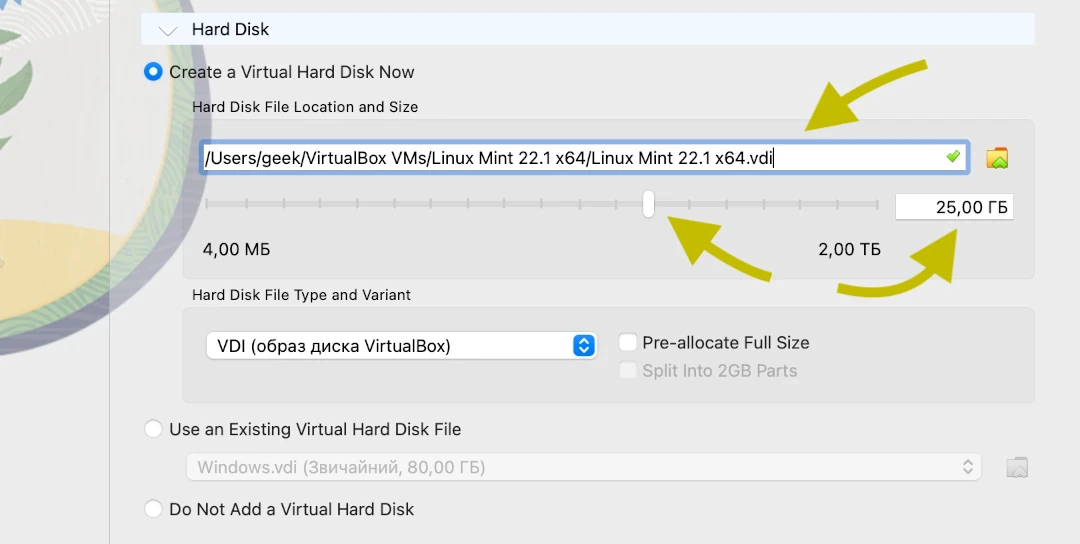Viewport: 1080px width, 544px height.
Task: Click the existing disk file chooser icon
Action: pos(1017,468)
